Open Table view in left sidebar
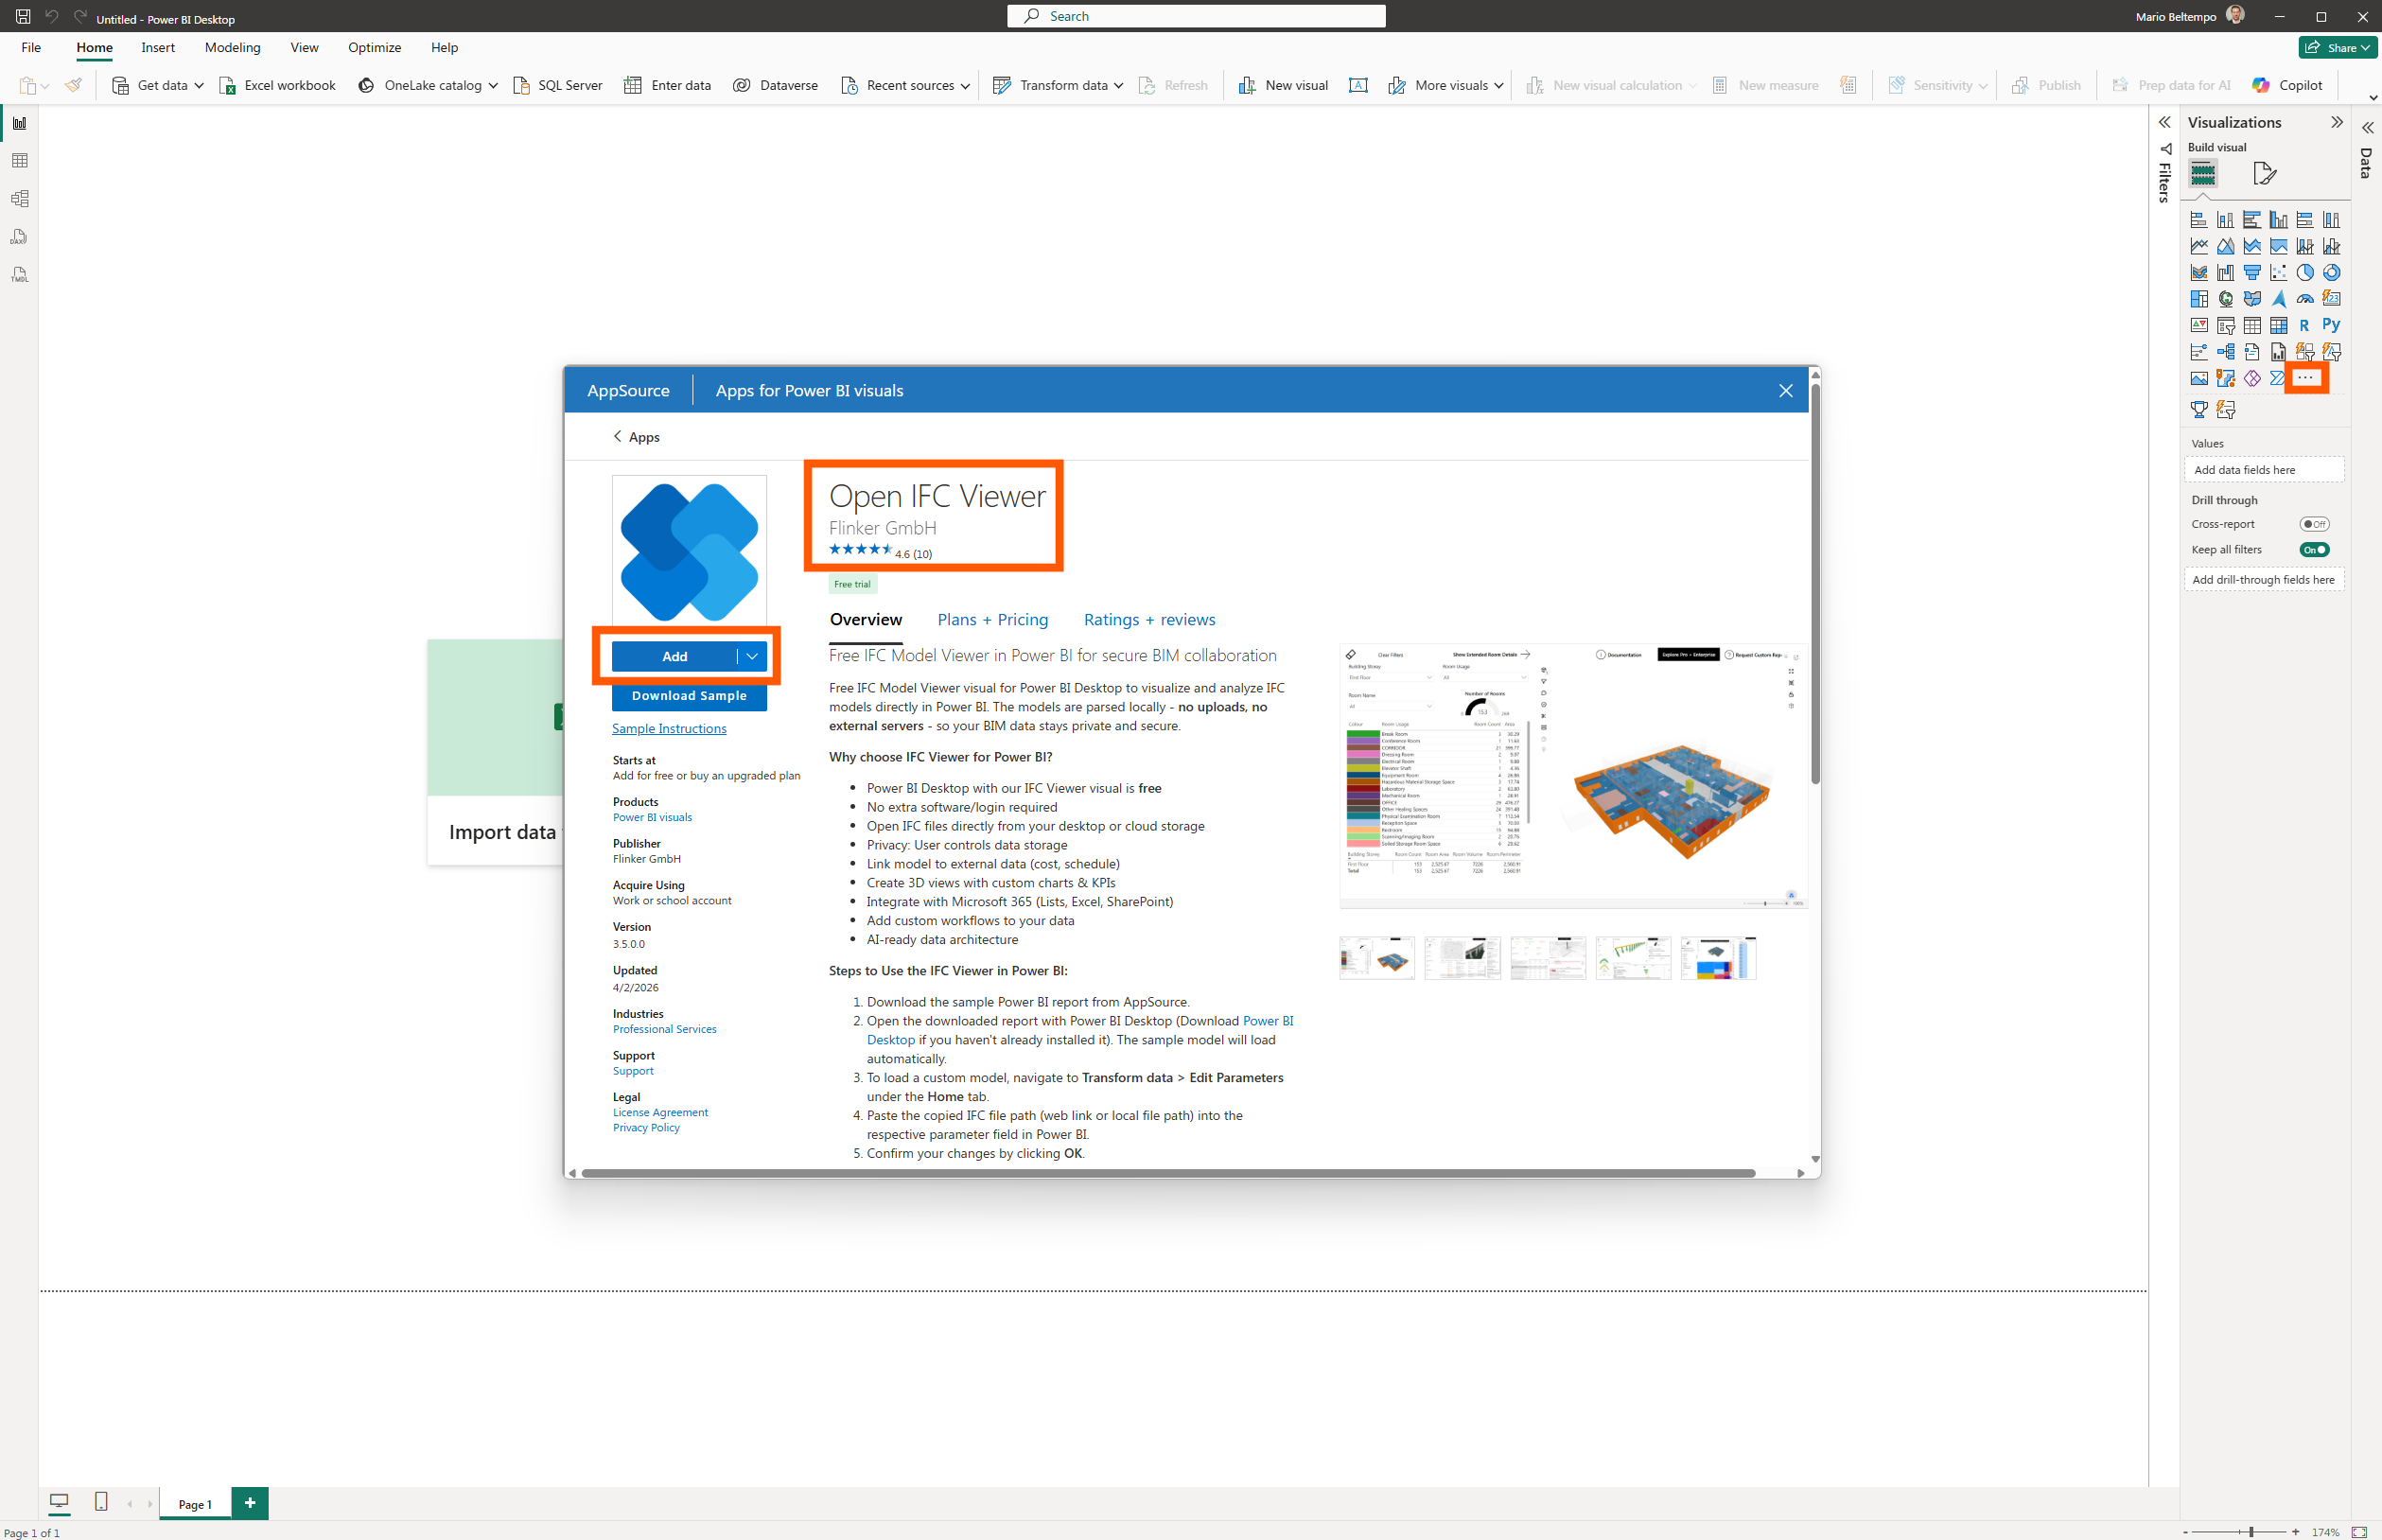This screenshot has width=2382, height=1540. pyautogui.click(x=19, y=161)
